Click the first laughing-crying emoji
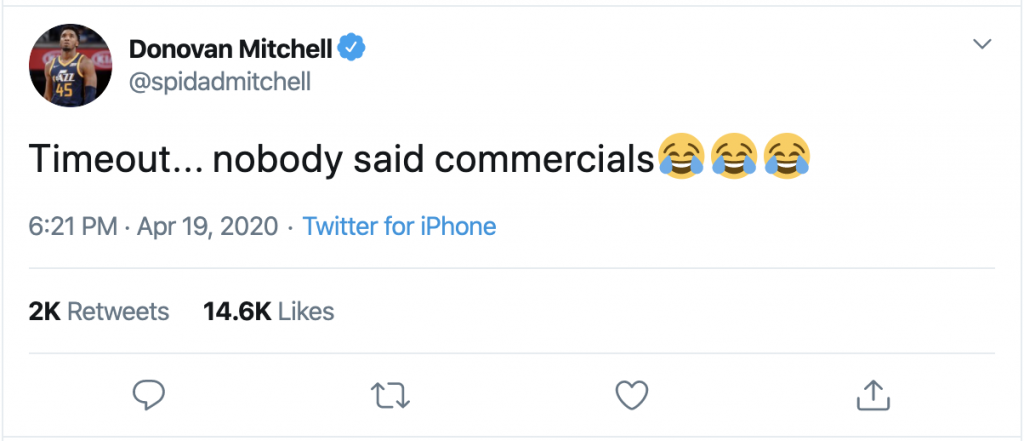The height and width of the screenshot is (441, 1024). point(680,158)
